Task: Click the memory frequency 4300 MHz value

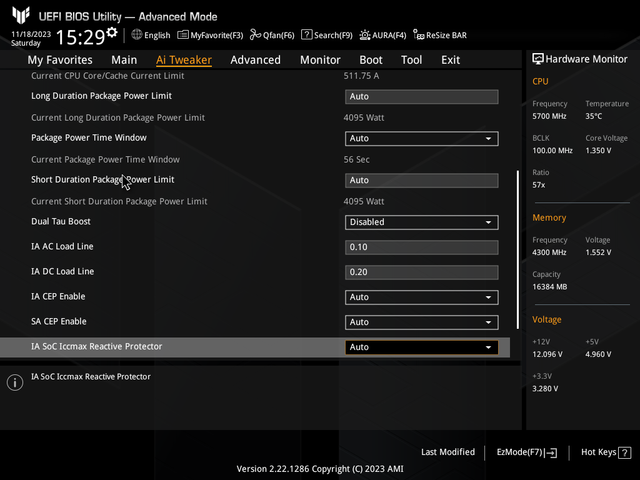Action: (x=549, y=253)
